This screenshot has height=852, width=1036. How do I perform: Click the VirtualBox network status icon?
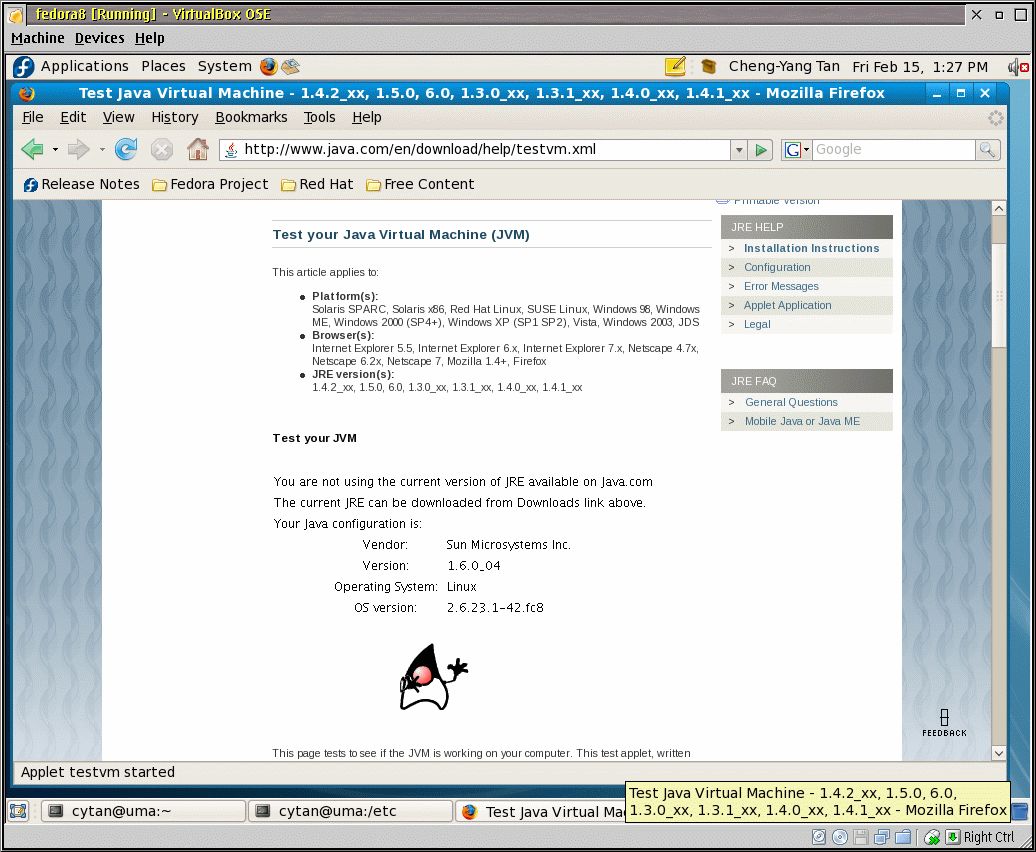(882, 837)
